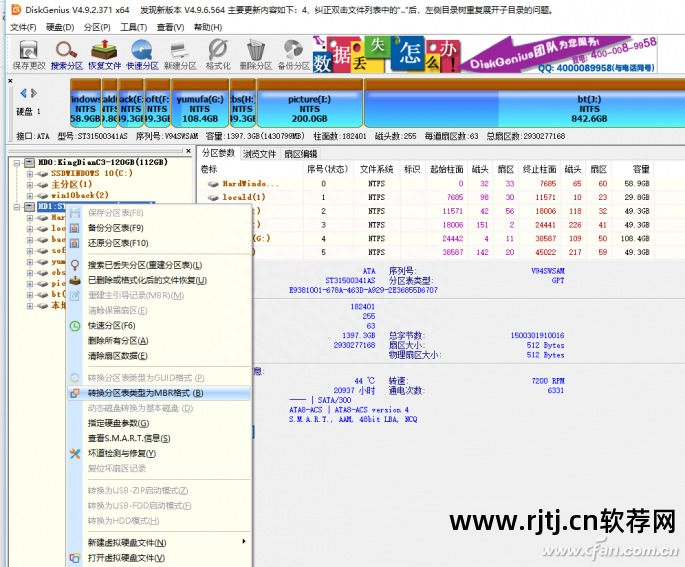Switch to the 扇区编辑 tab

301,154
